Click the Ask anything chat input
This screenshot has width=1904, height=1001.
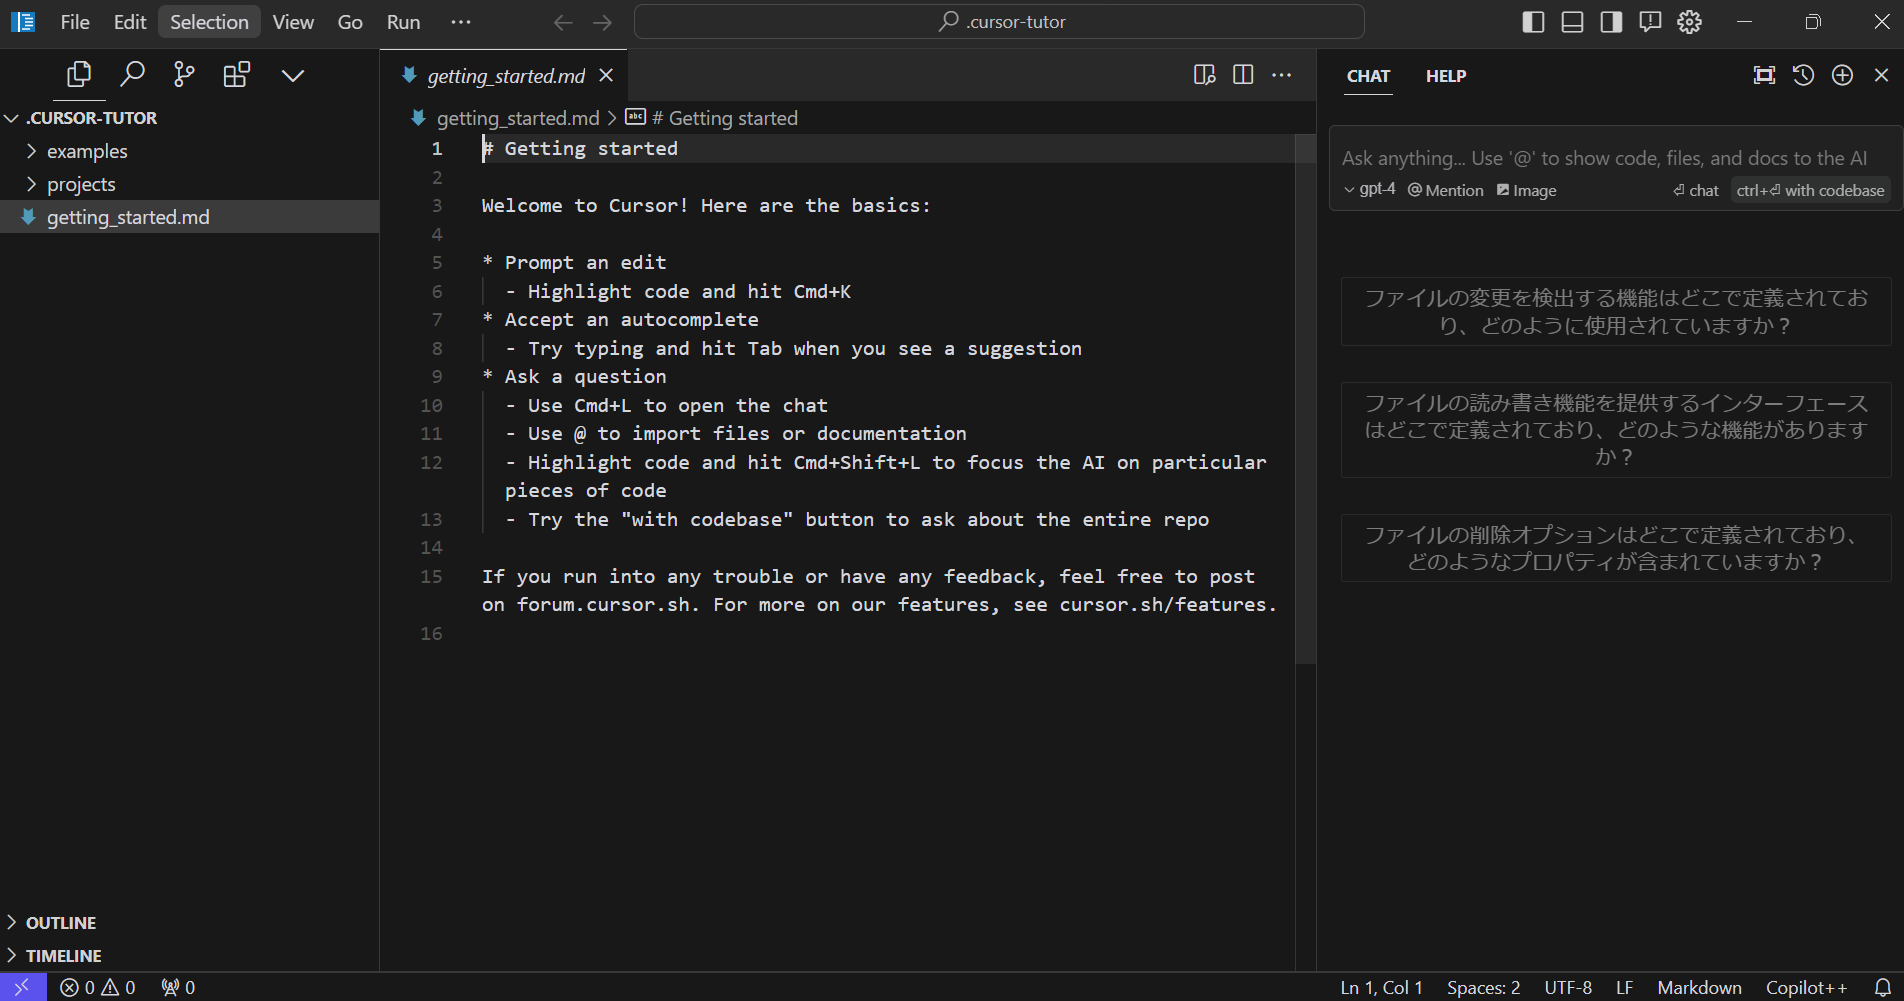1604,158
